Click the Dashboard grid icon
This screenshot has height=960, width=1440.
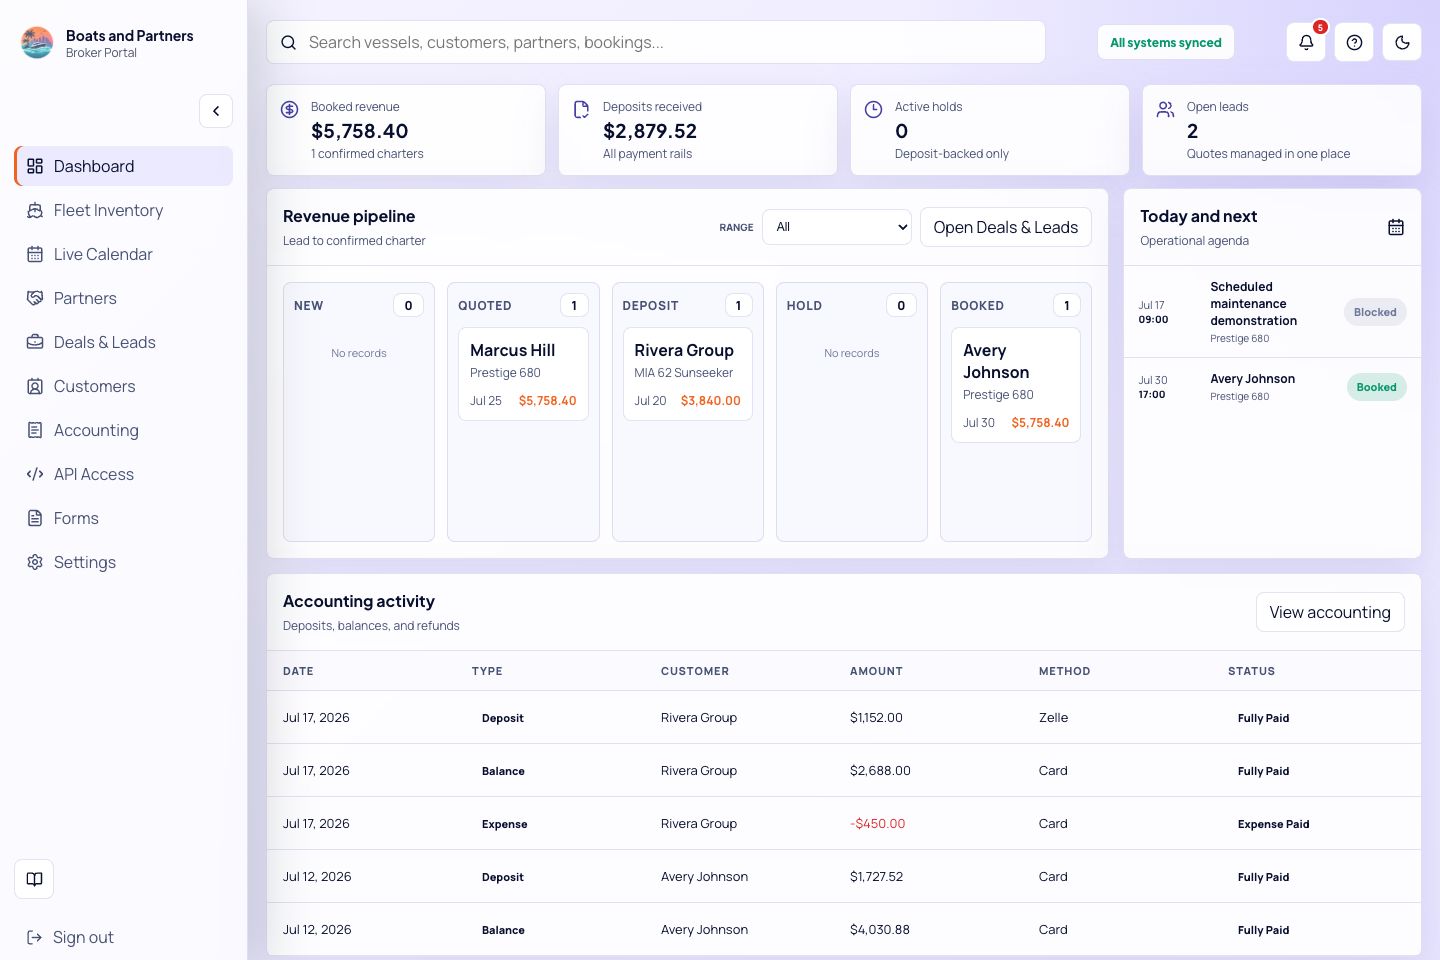click(35, 166)
